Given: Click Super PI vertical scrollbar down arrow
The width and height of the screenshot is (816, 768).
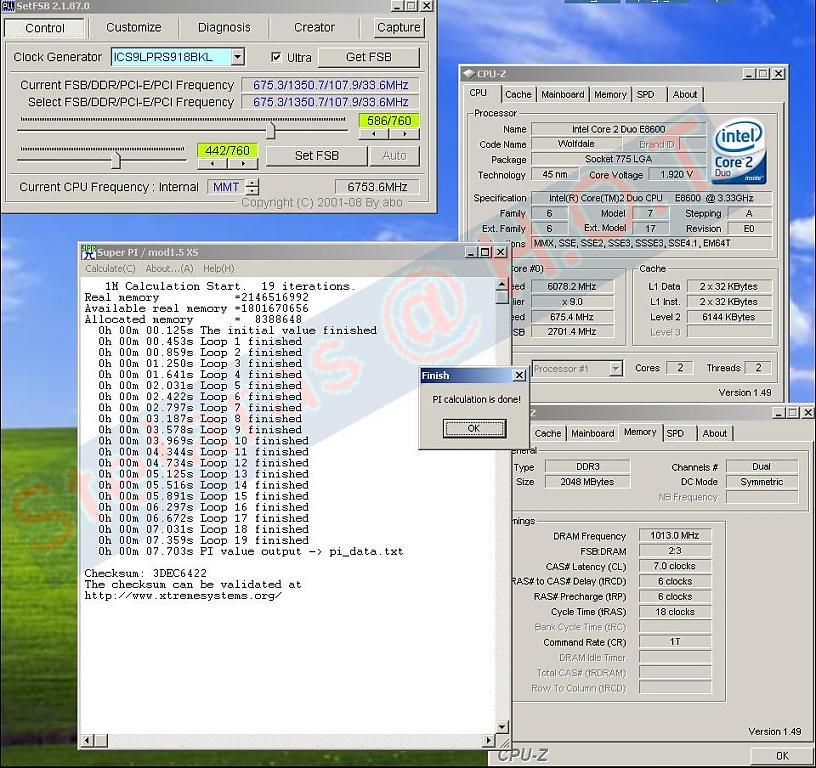Looking at the screenshot, I should [x=502, y=726].
